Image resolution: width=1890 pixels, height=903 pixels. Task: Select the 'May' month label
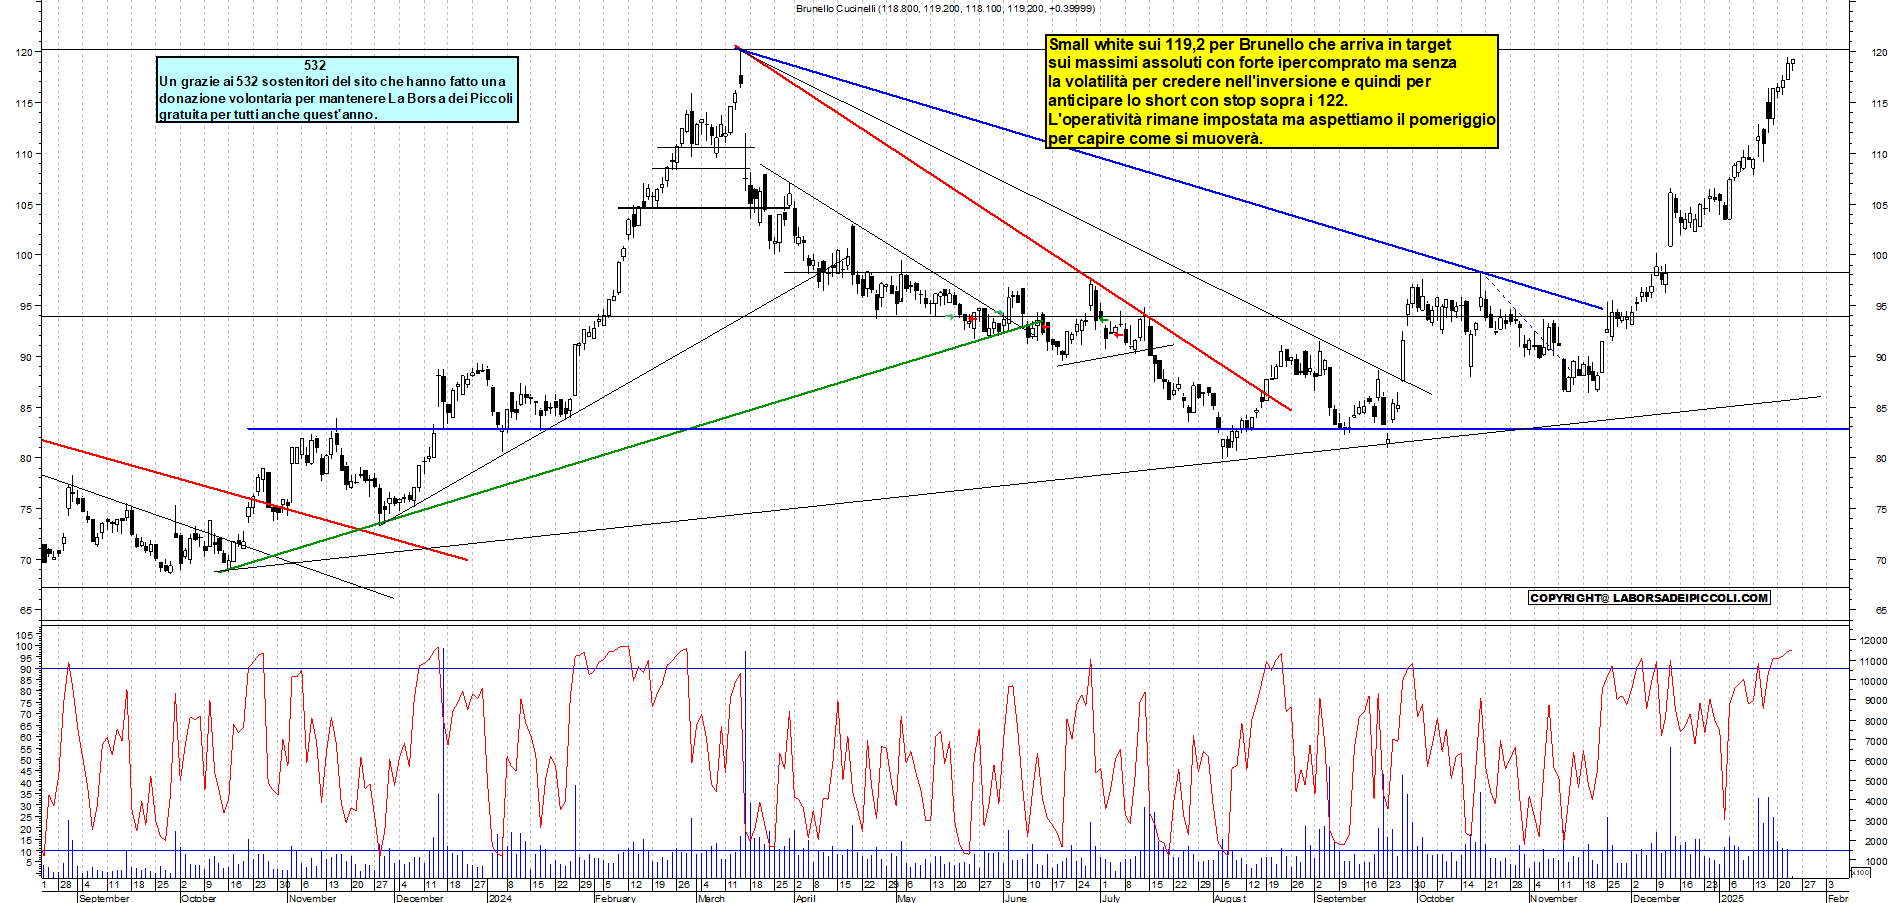(906, 898)
